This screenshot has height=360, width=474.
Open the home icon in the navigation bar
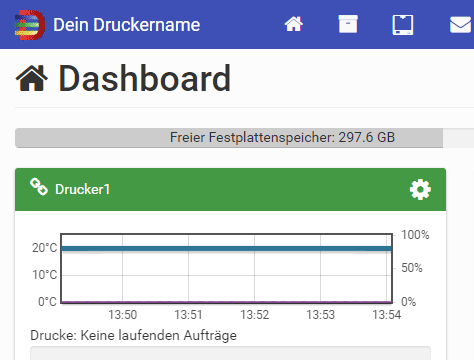tap(294, 24)
